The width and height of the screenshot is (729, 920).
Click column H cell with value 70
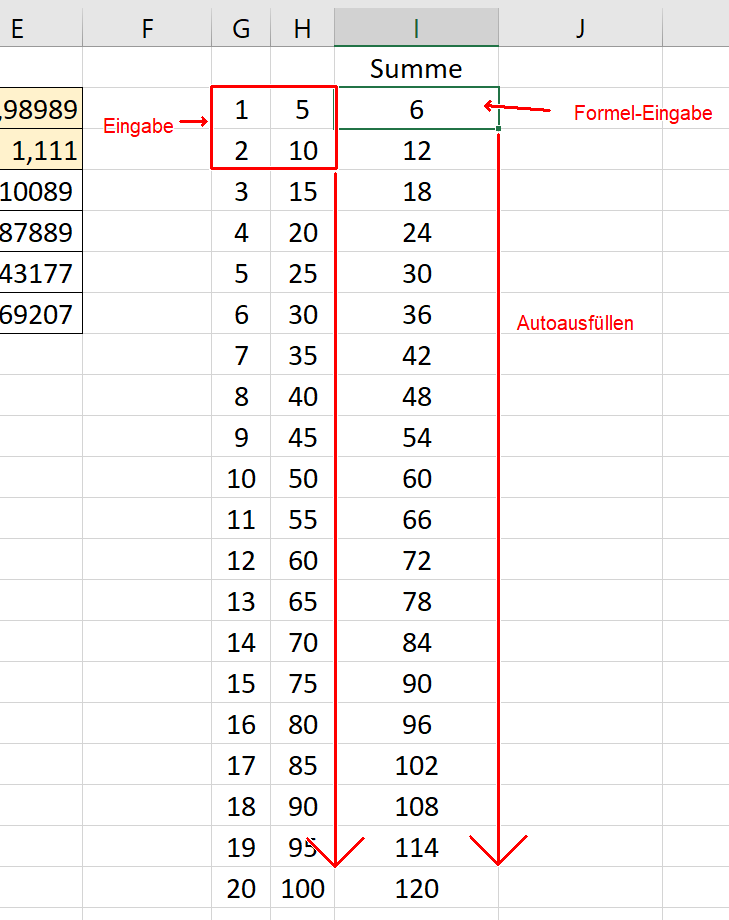coord(302,642)
